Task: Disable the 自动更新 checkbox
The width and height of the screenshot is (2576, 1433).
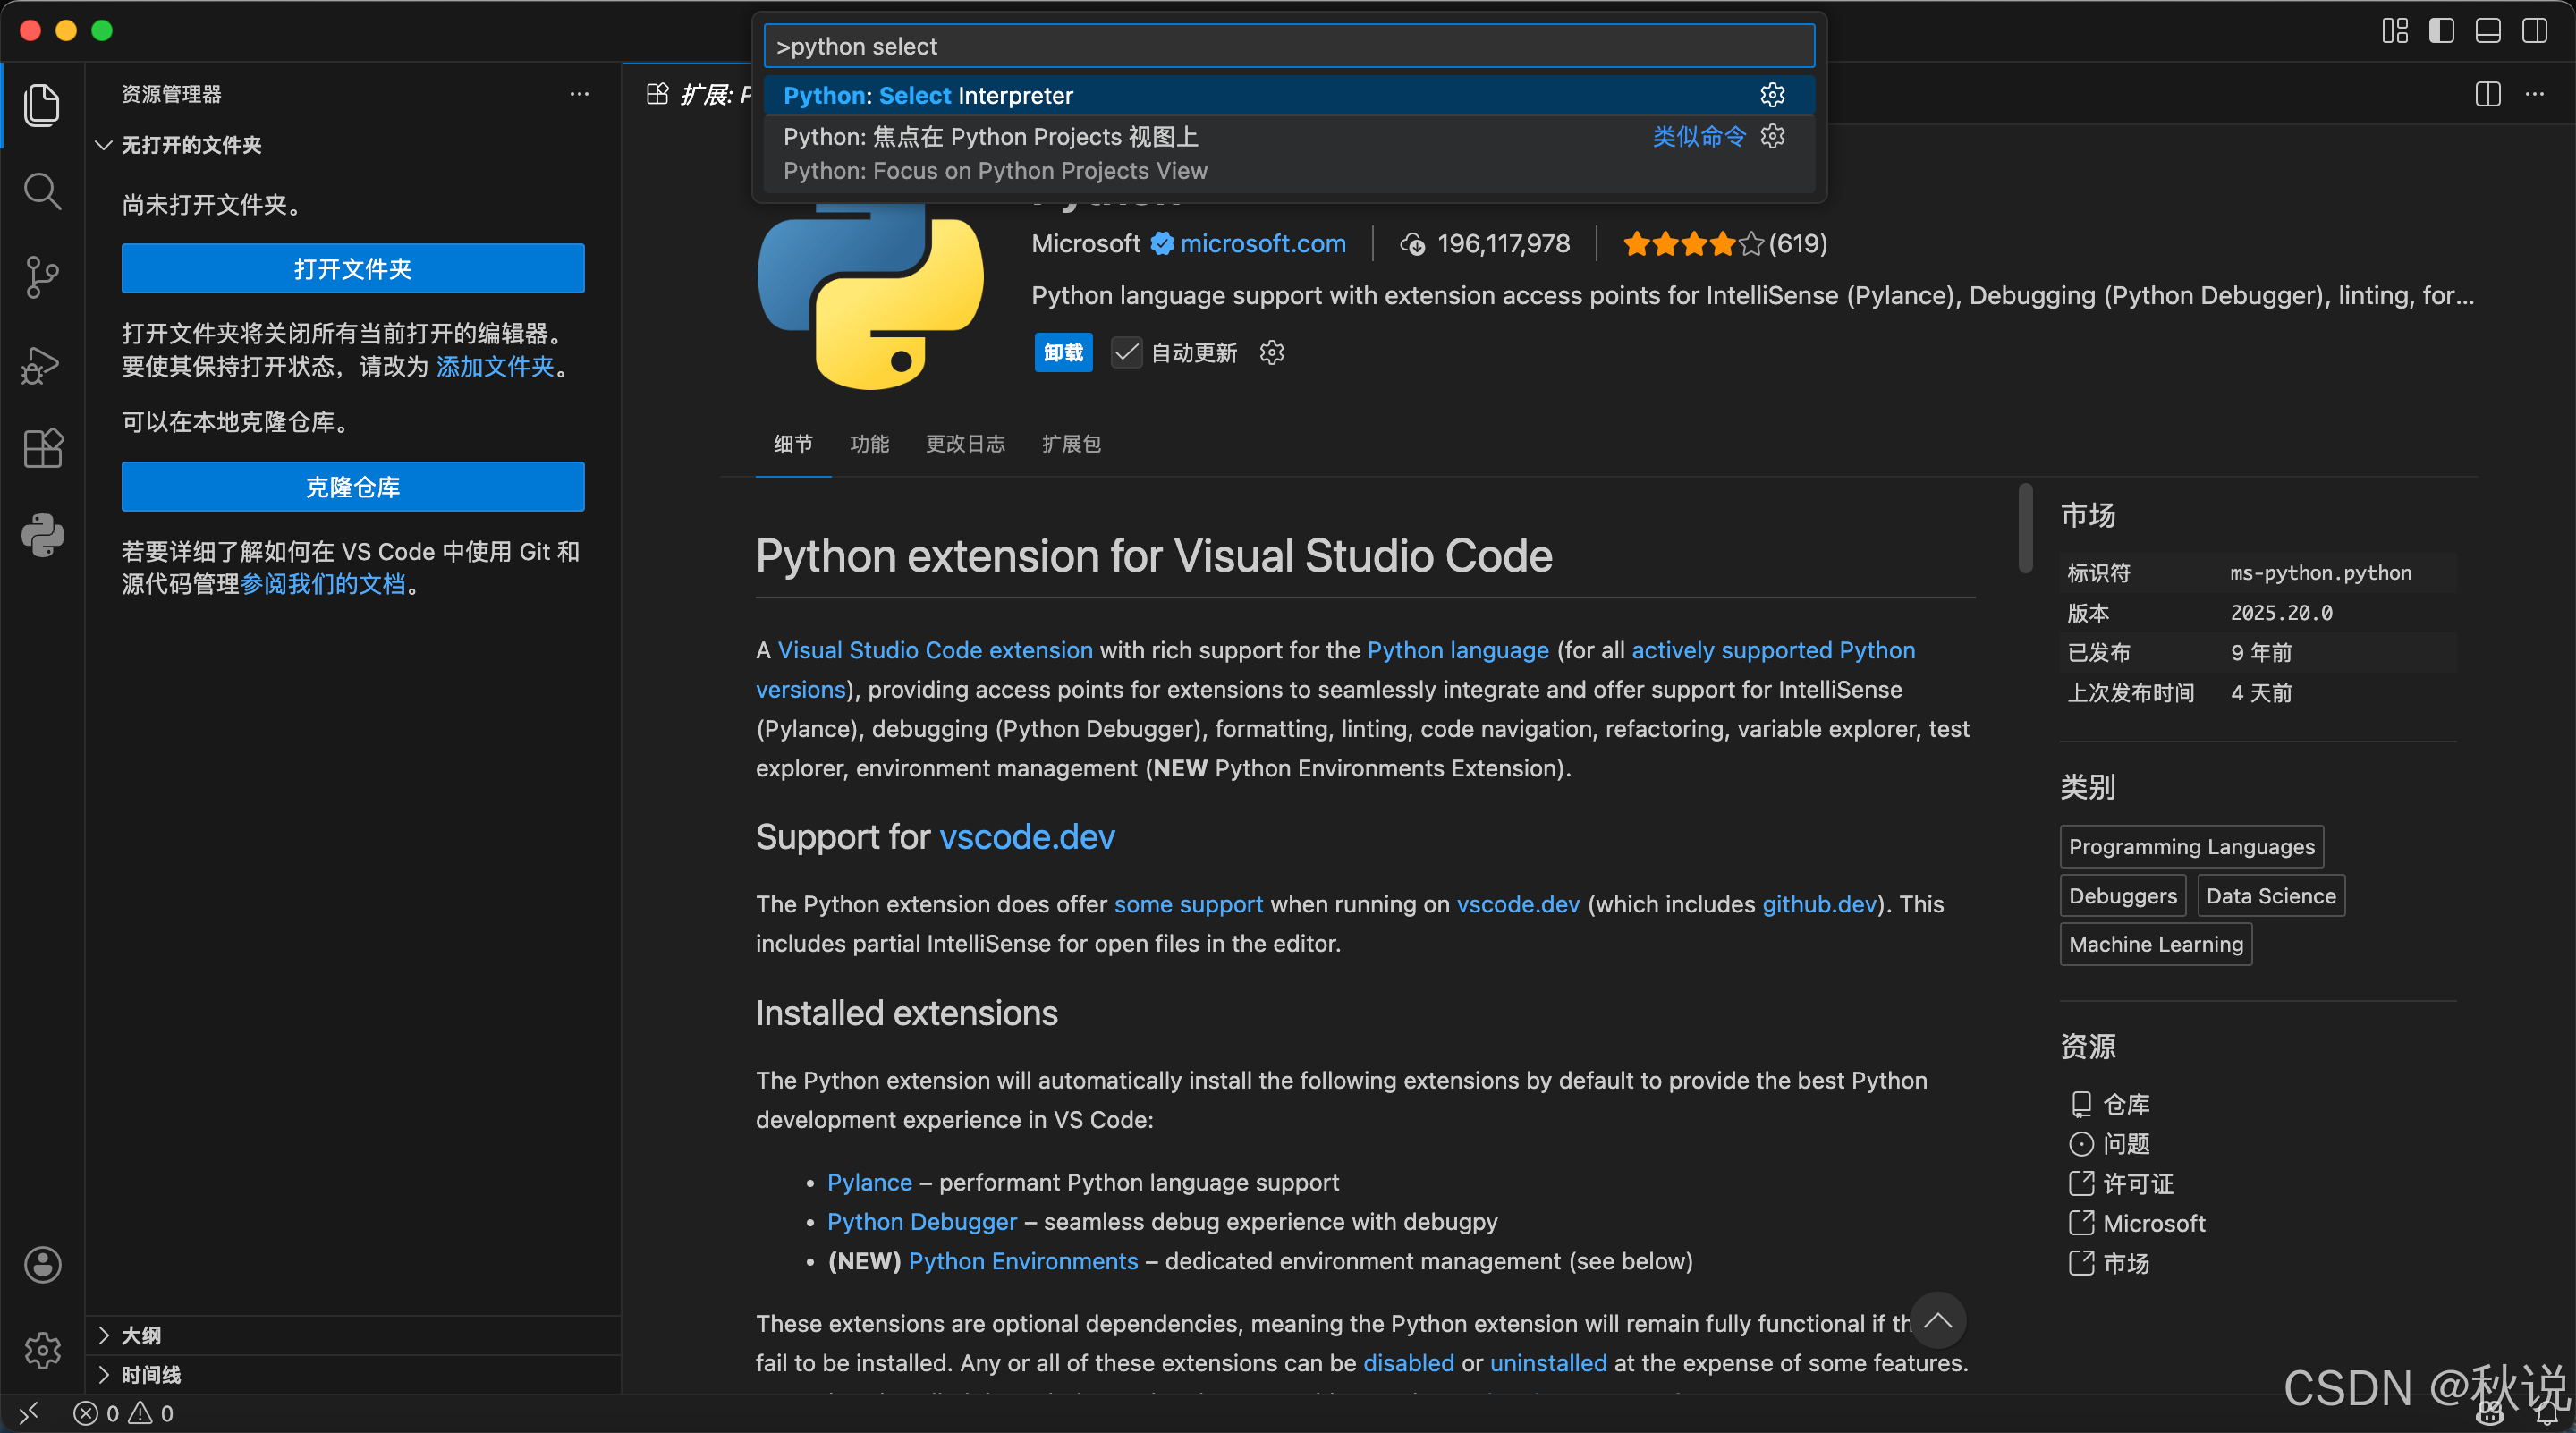Action: 1126,352
